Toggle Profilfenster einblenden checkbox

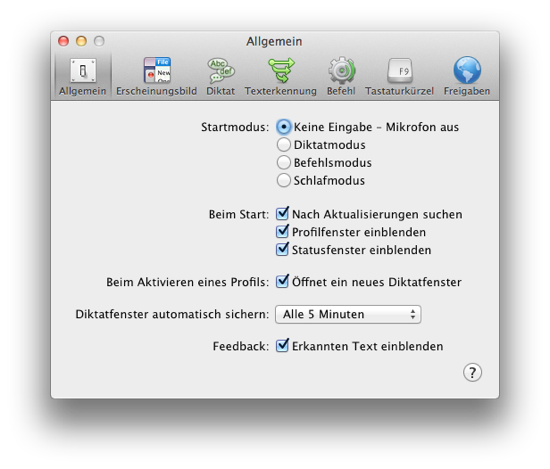[282, 231]
